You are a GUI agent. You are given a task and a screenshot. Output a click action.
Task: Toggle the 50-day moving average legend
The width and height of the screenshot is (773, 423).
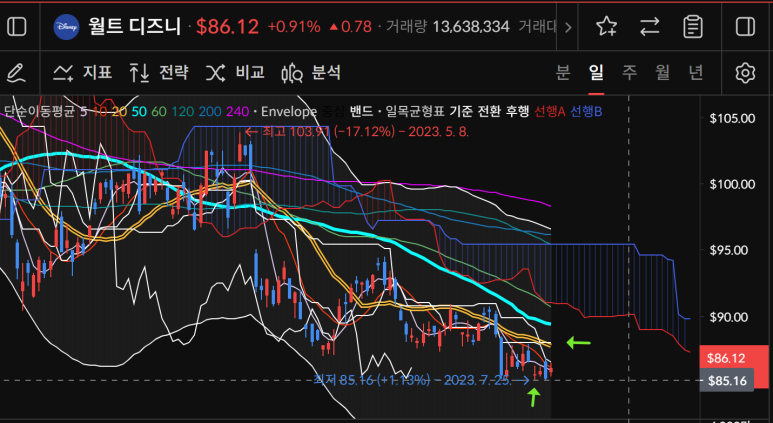tap(139, 111)
